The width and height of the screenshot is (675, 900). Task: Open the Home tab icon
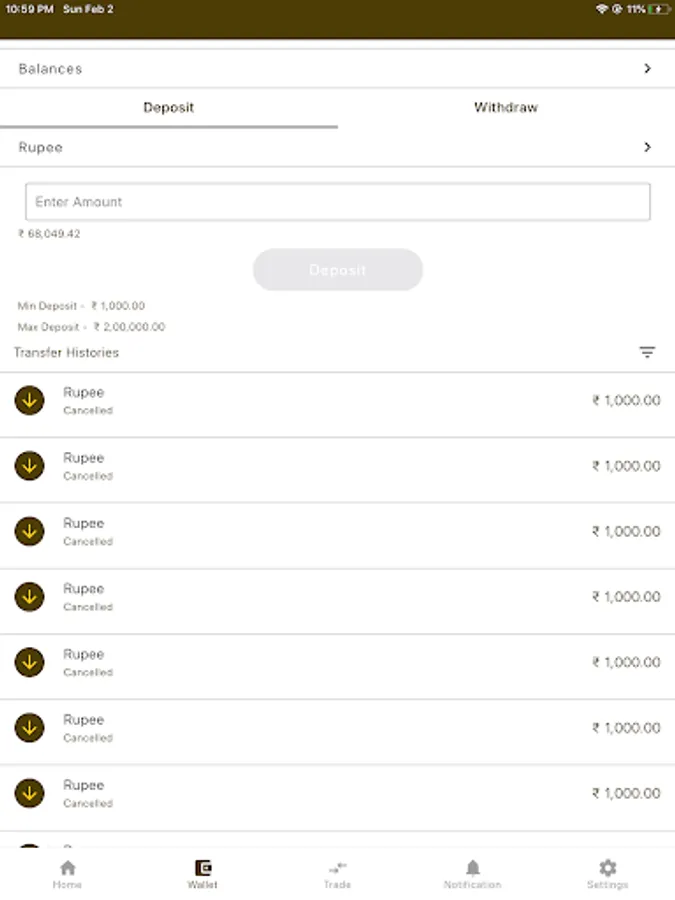(67, 868)
